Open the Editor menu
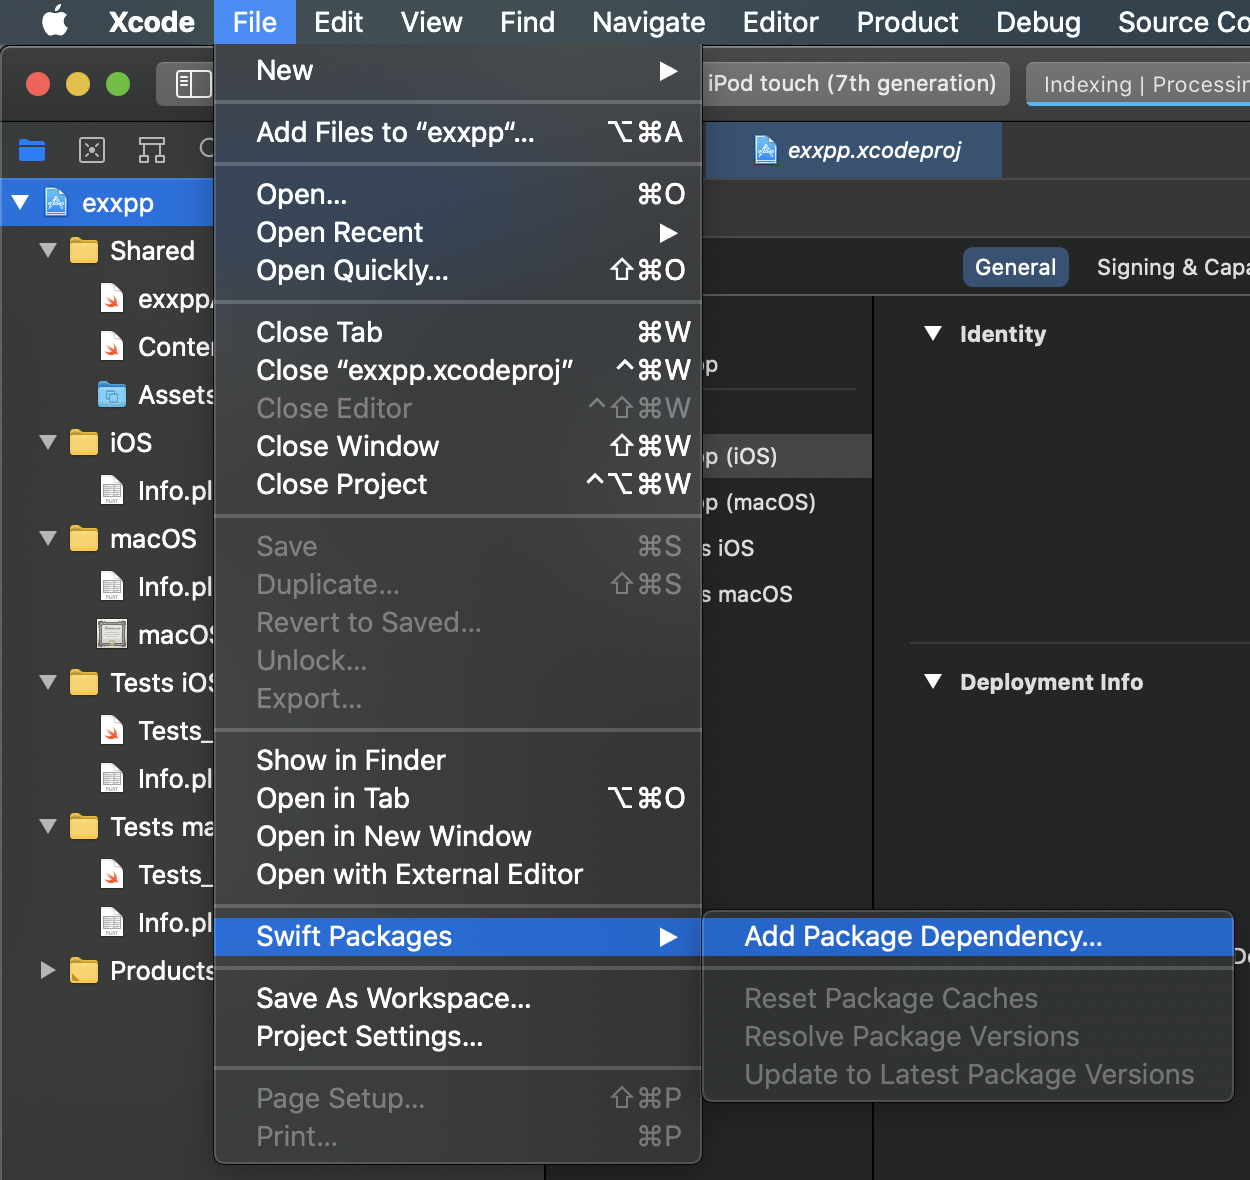Viewport: 1250px width, 1180px height. 780,22
